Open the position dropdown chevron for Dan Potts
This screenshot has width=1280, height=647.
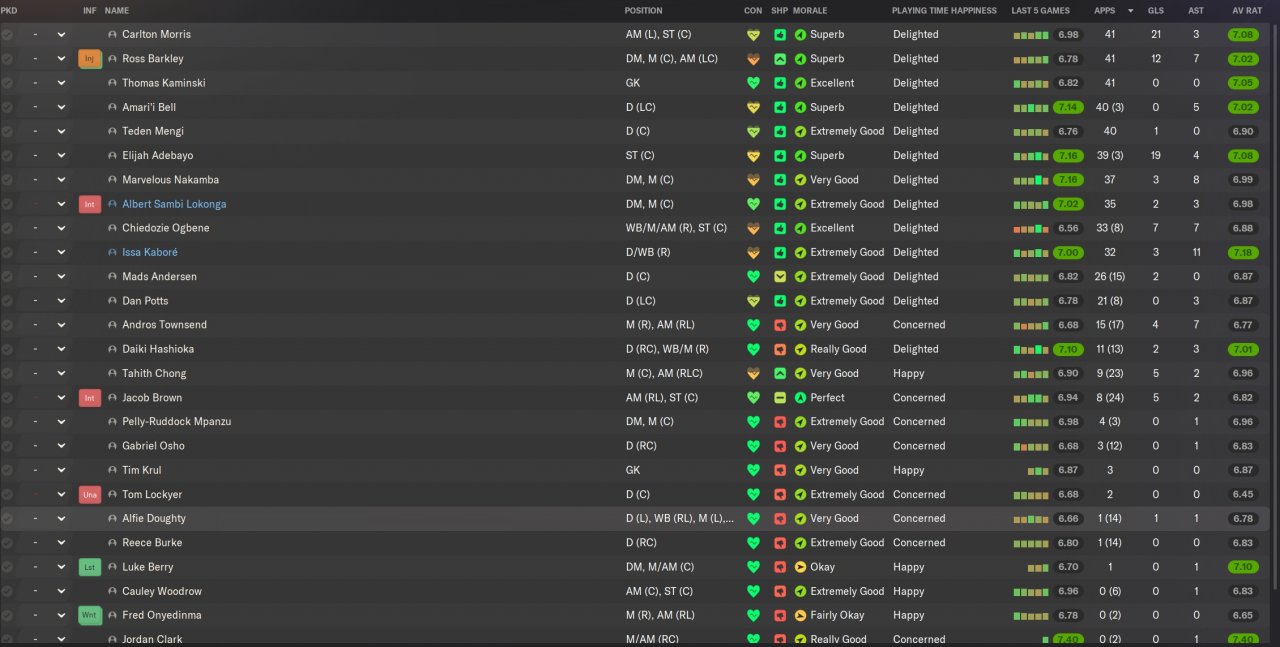coord(61,301)
